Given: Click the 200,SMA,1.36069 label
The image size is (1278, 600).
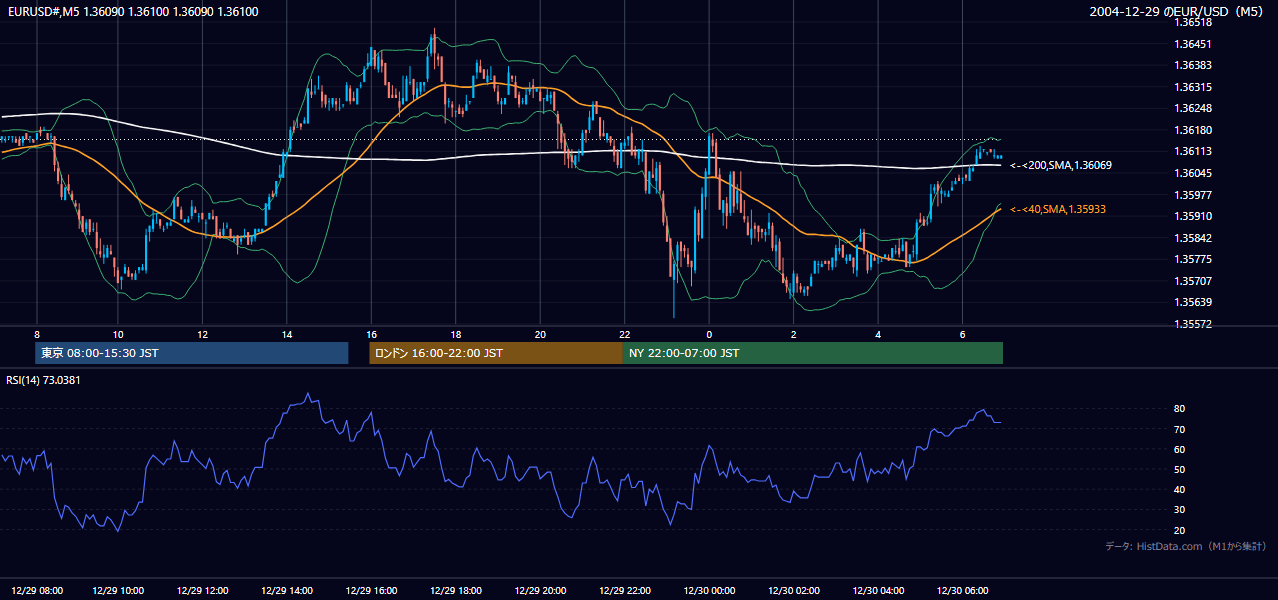Looking at the screenshot, I should [1061, 165].
